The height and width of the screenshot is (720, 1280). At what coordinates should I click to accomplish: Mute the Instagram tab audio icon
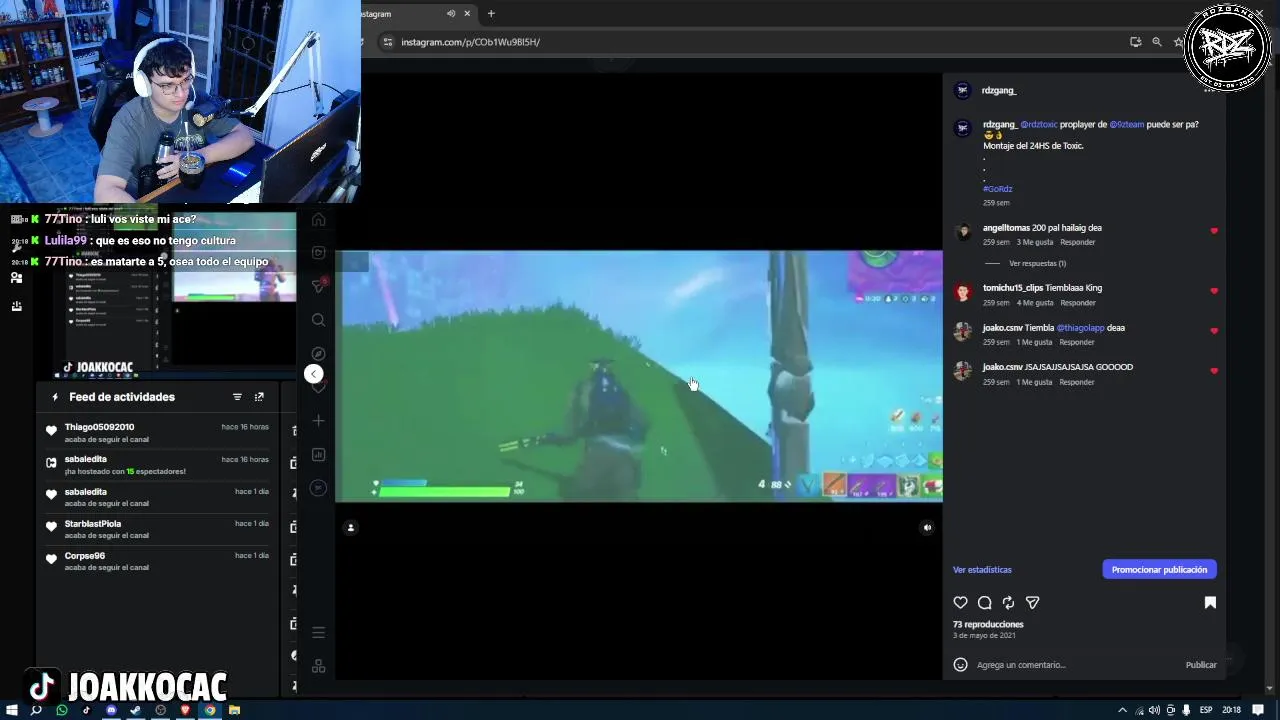point(451,14)
